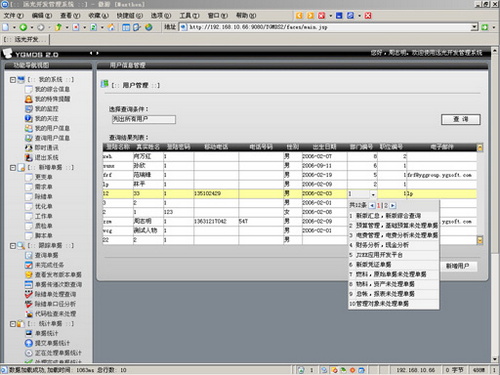Open 需求单 in the navigation tree
This screenshot has width=500, height=375.
click(x=44, y=187)
